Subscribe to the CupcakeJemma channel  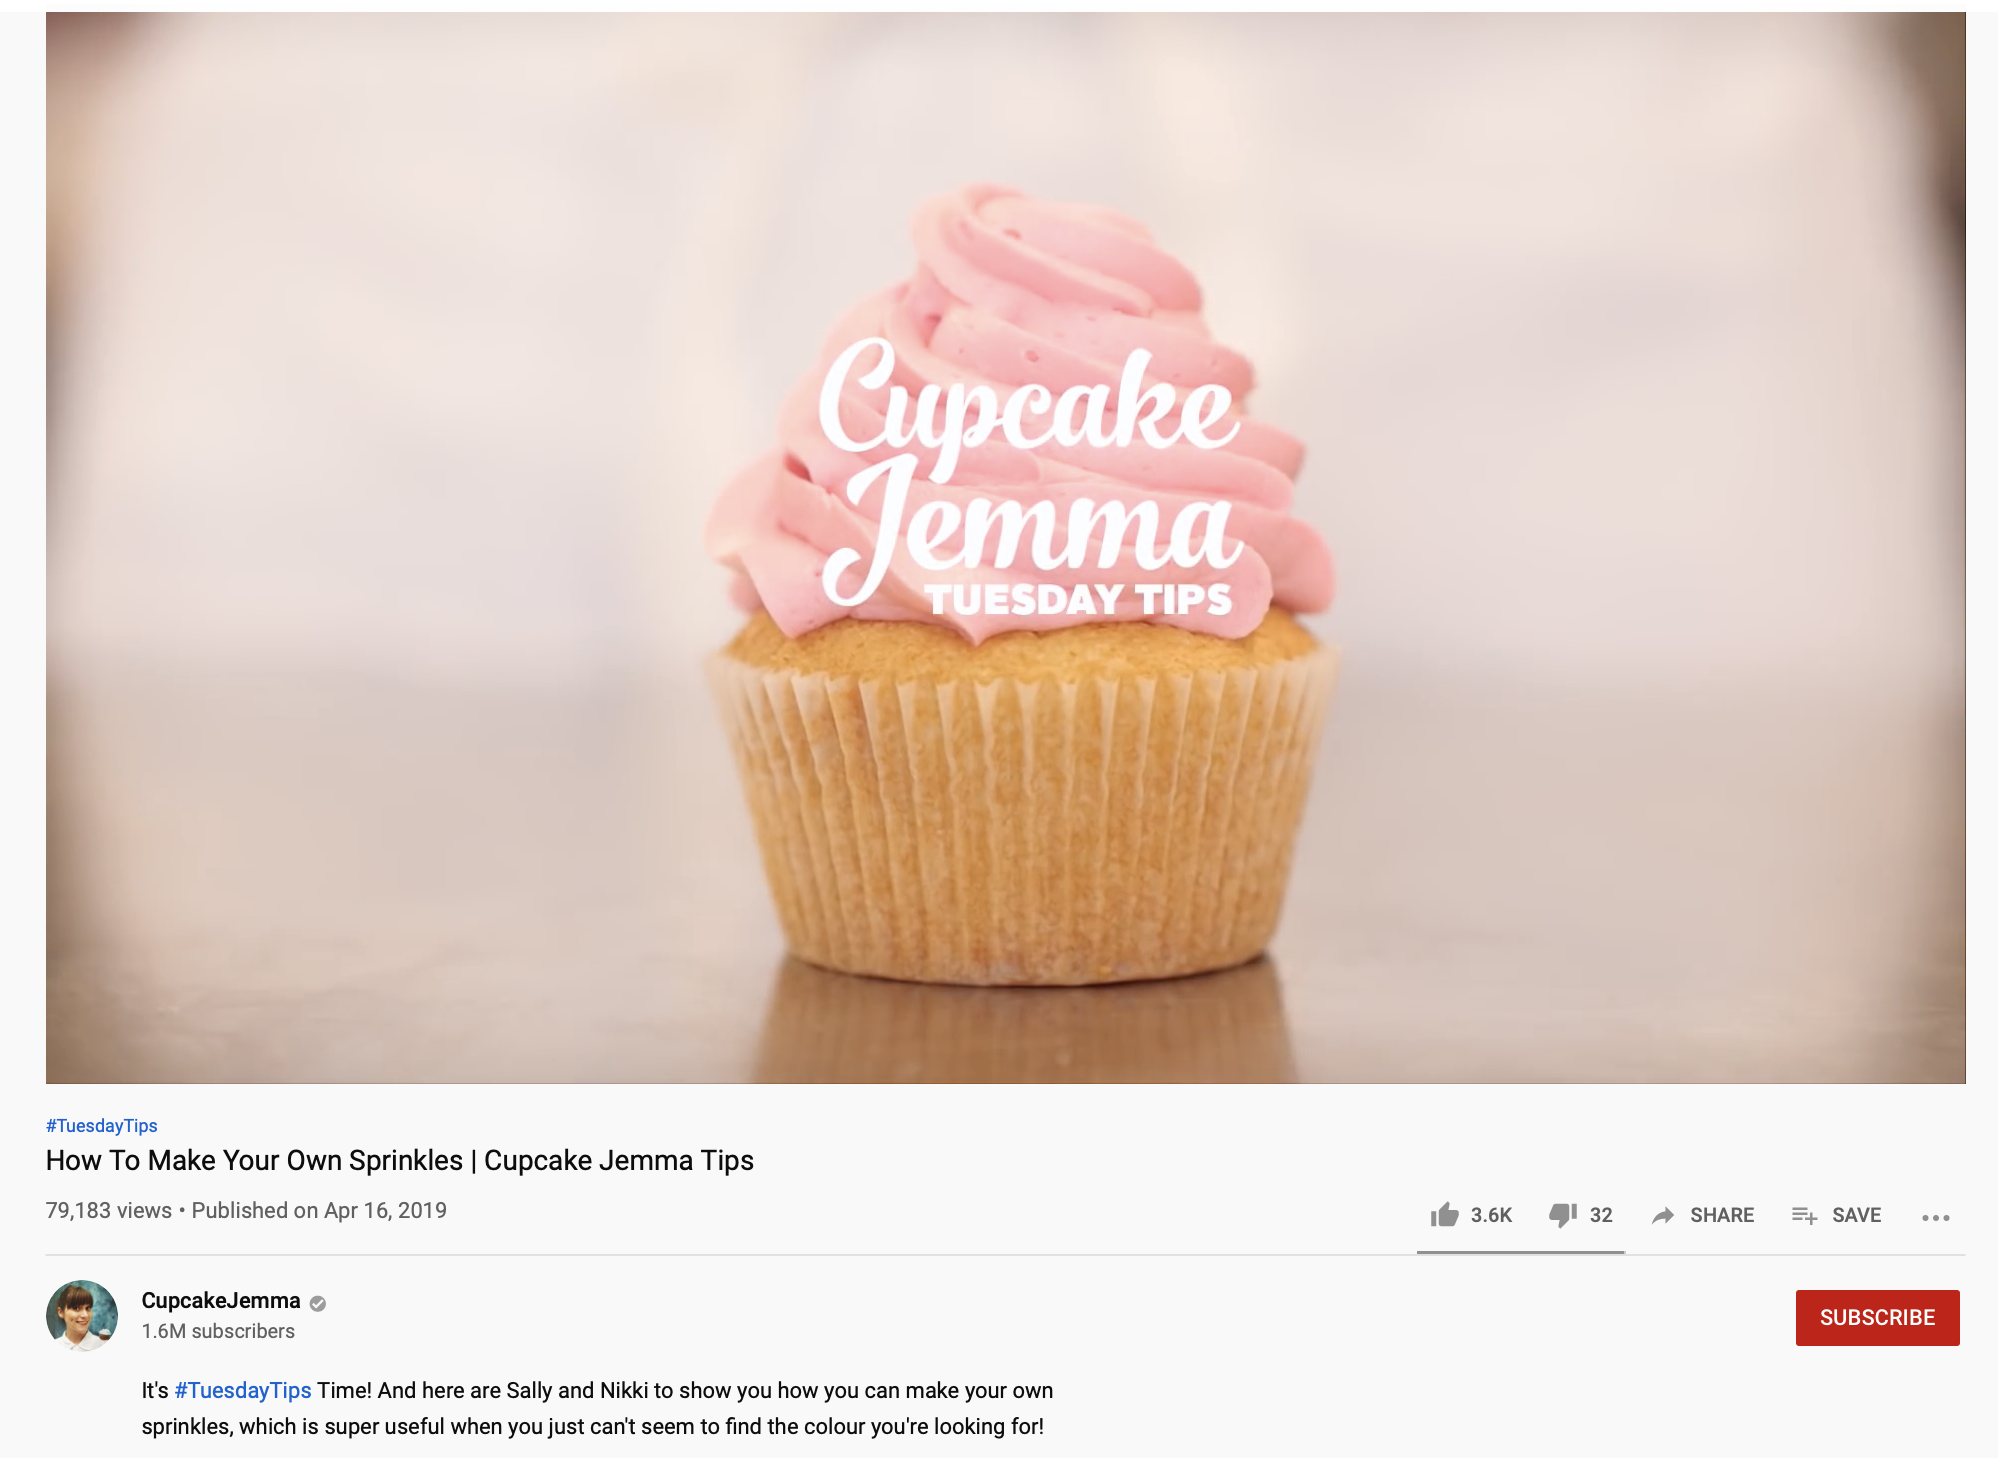click(1877, 1317)
